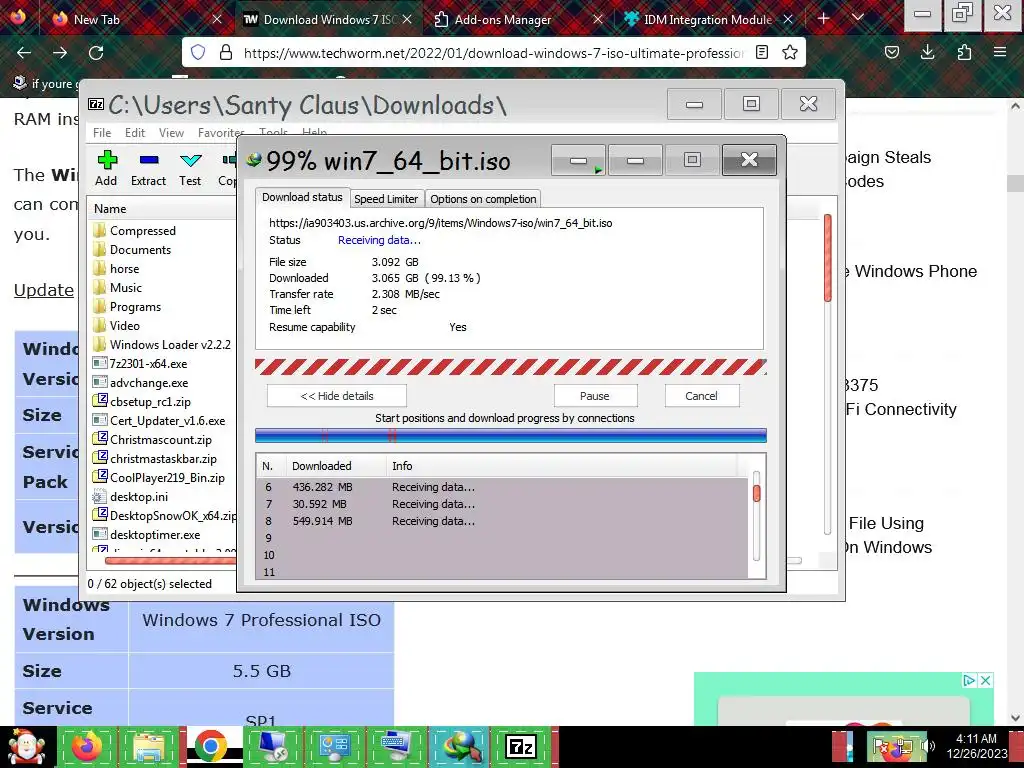Click the Extract icon in 7-Zip toolbar

click(149, 160)
